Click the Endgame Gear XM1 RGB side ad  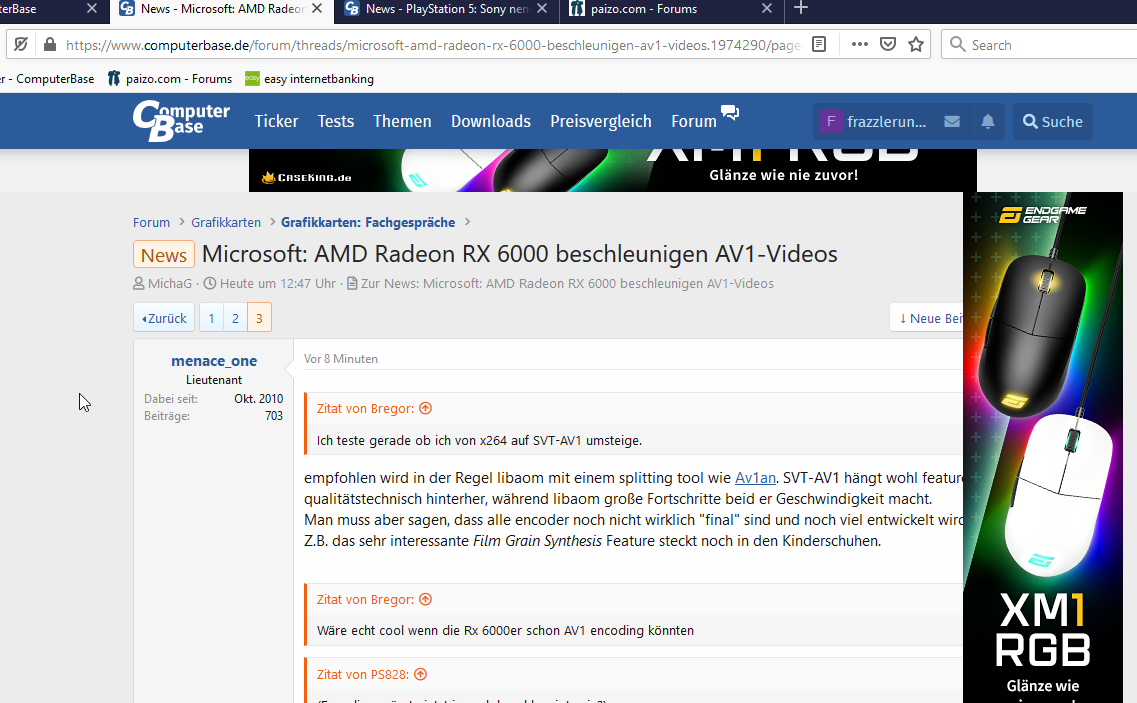tap(1043, 447)
